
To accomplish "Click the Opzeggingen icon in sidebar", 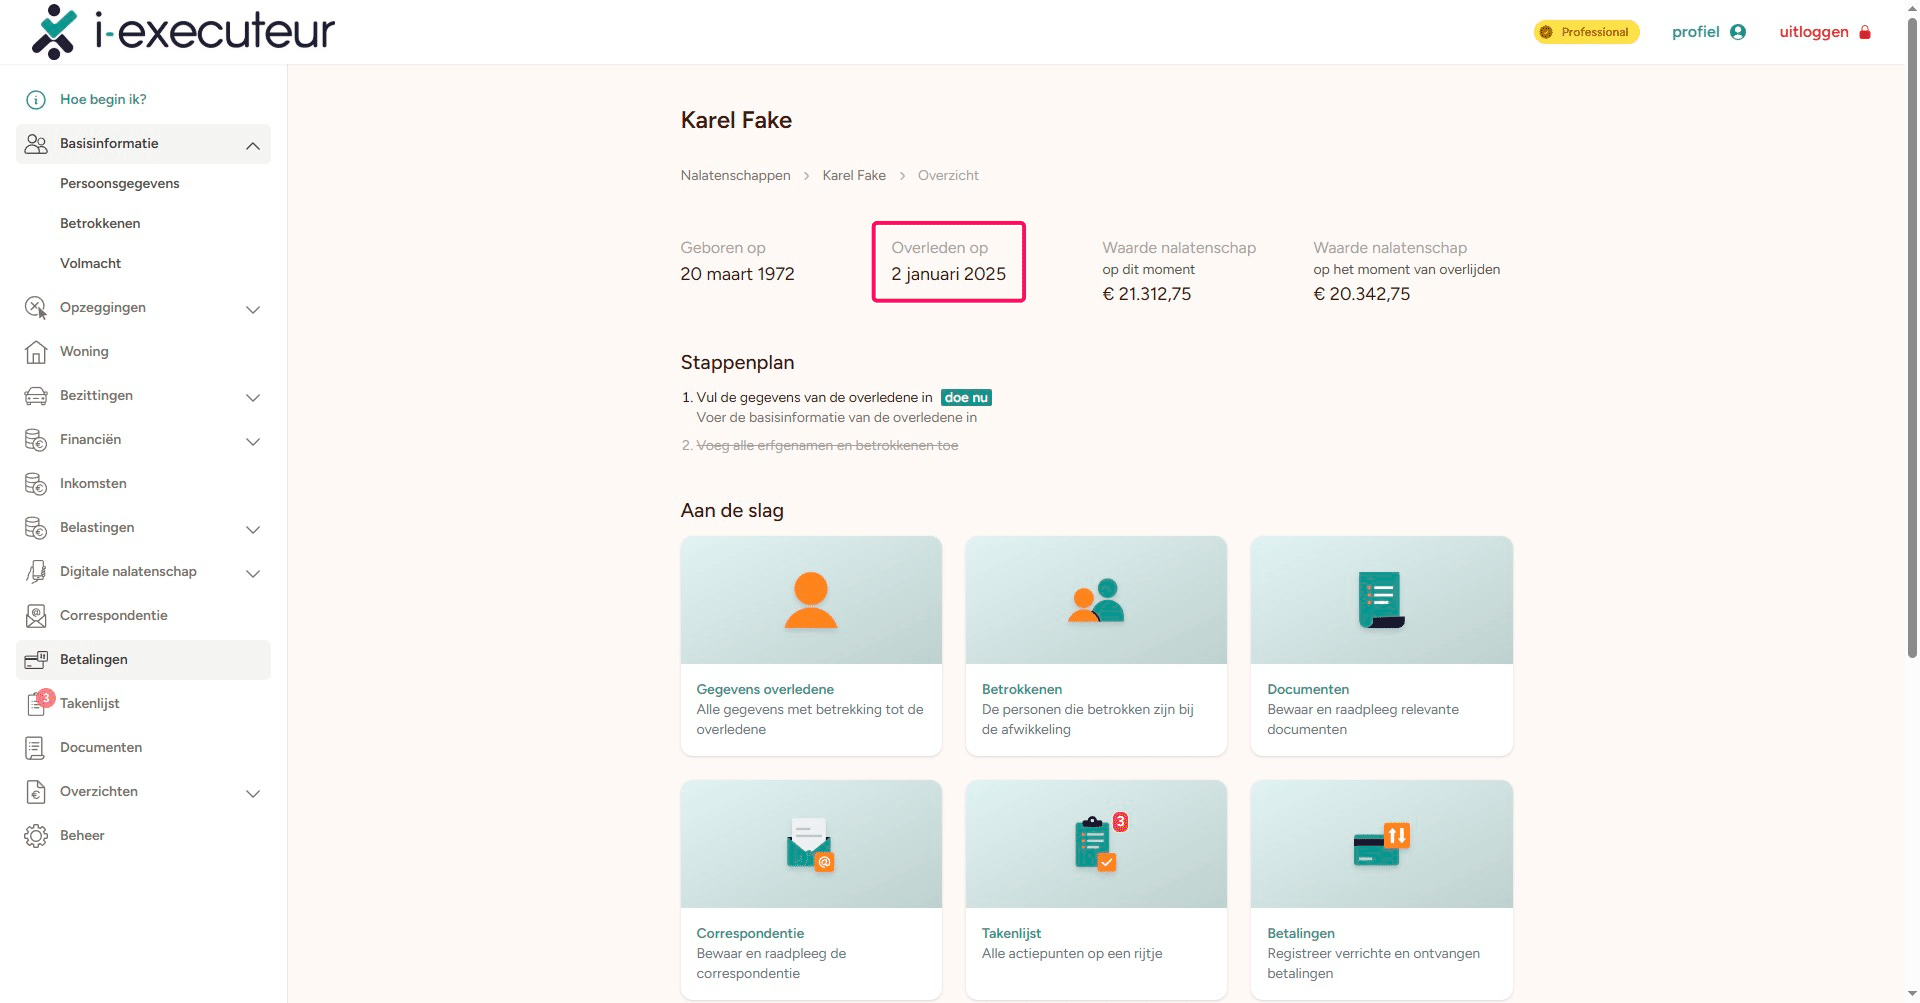I will coord(36,308).
